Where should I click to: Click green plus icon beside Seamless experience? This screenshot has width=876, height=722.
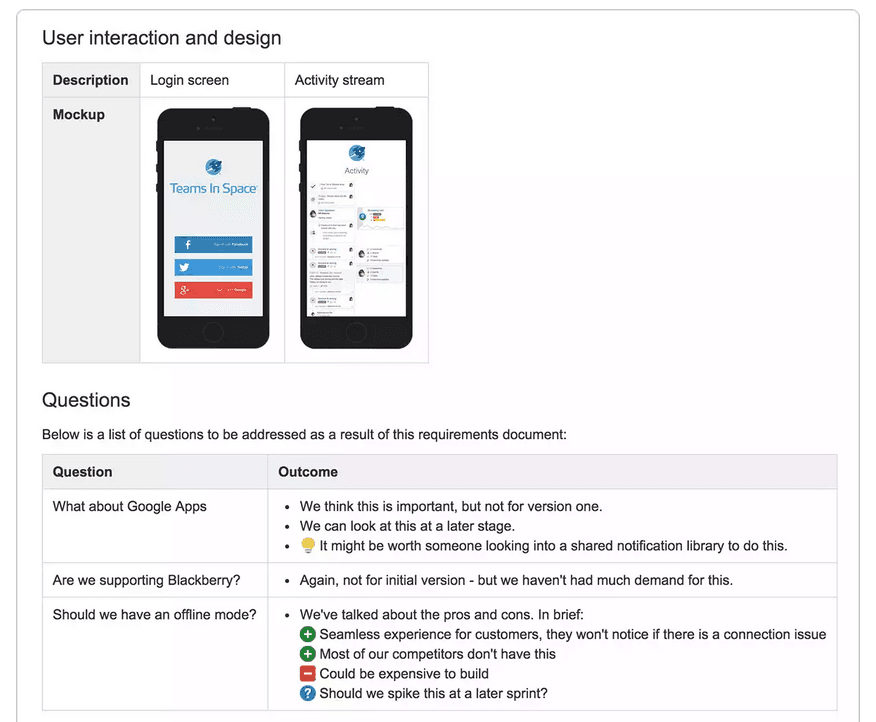tap(308, 634)
